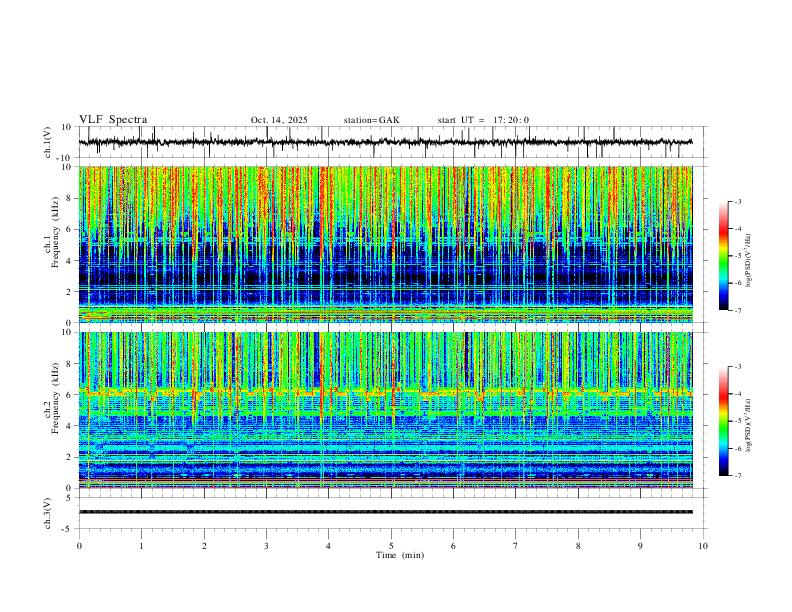
Task: Click inside the ch.2 spectrogram panel
Action: click(385, 410)
